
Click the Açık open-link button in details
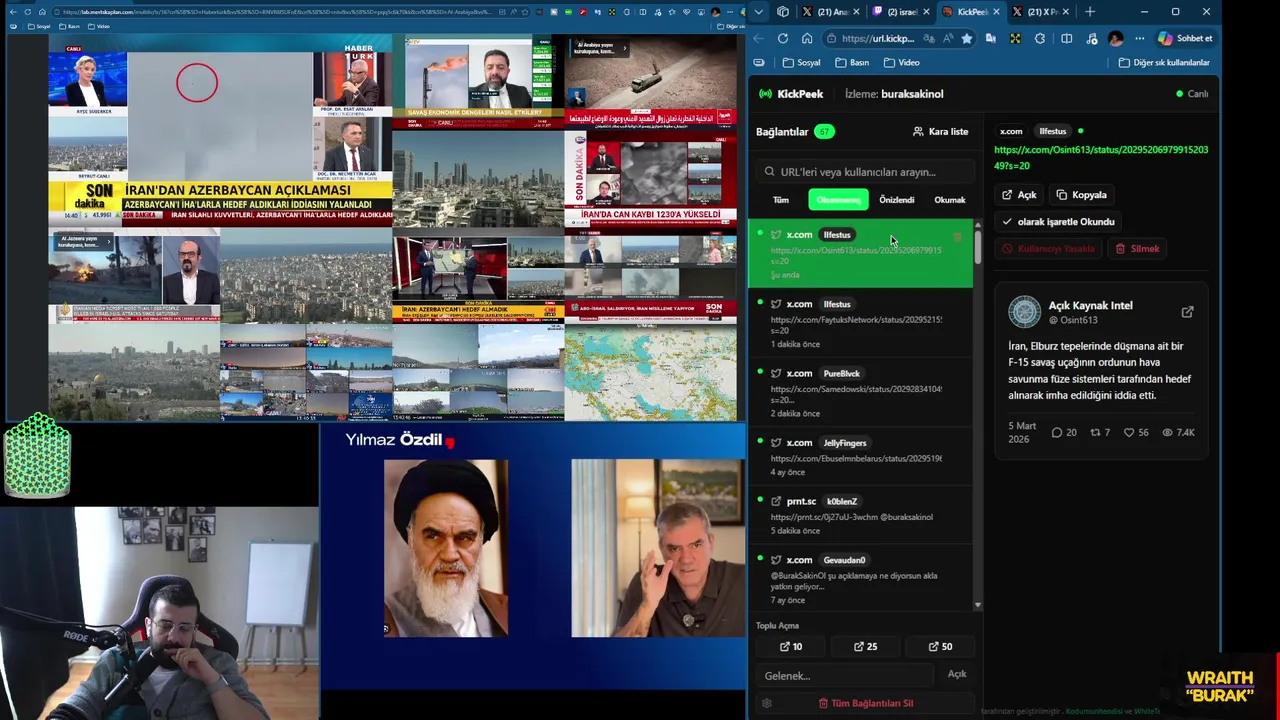(1019, 195)
